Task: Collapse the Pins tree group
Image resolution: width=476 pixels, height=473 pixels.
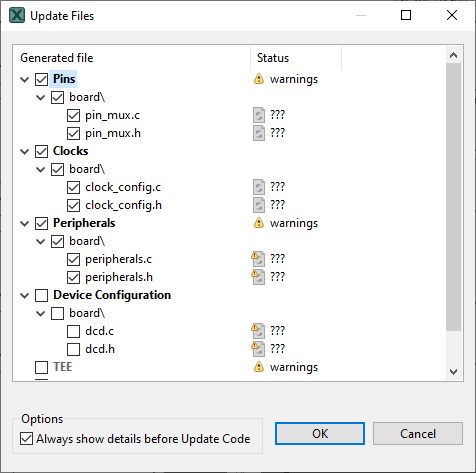Action: coord(24,79)
